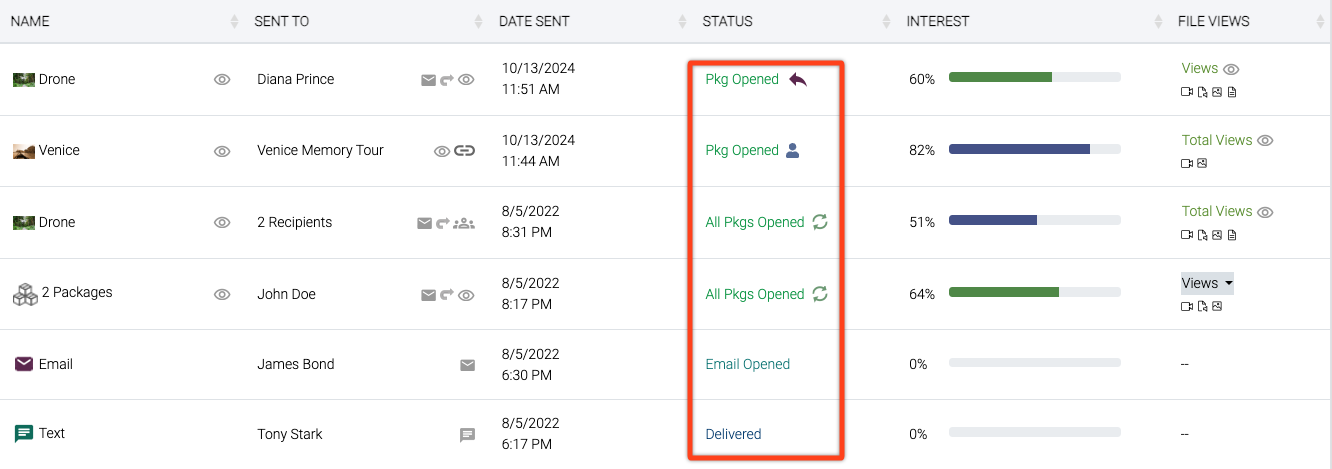1332x469 pixels.
Task: Open the Views dropdown in John Doe row
Action: coord(1207,283)
